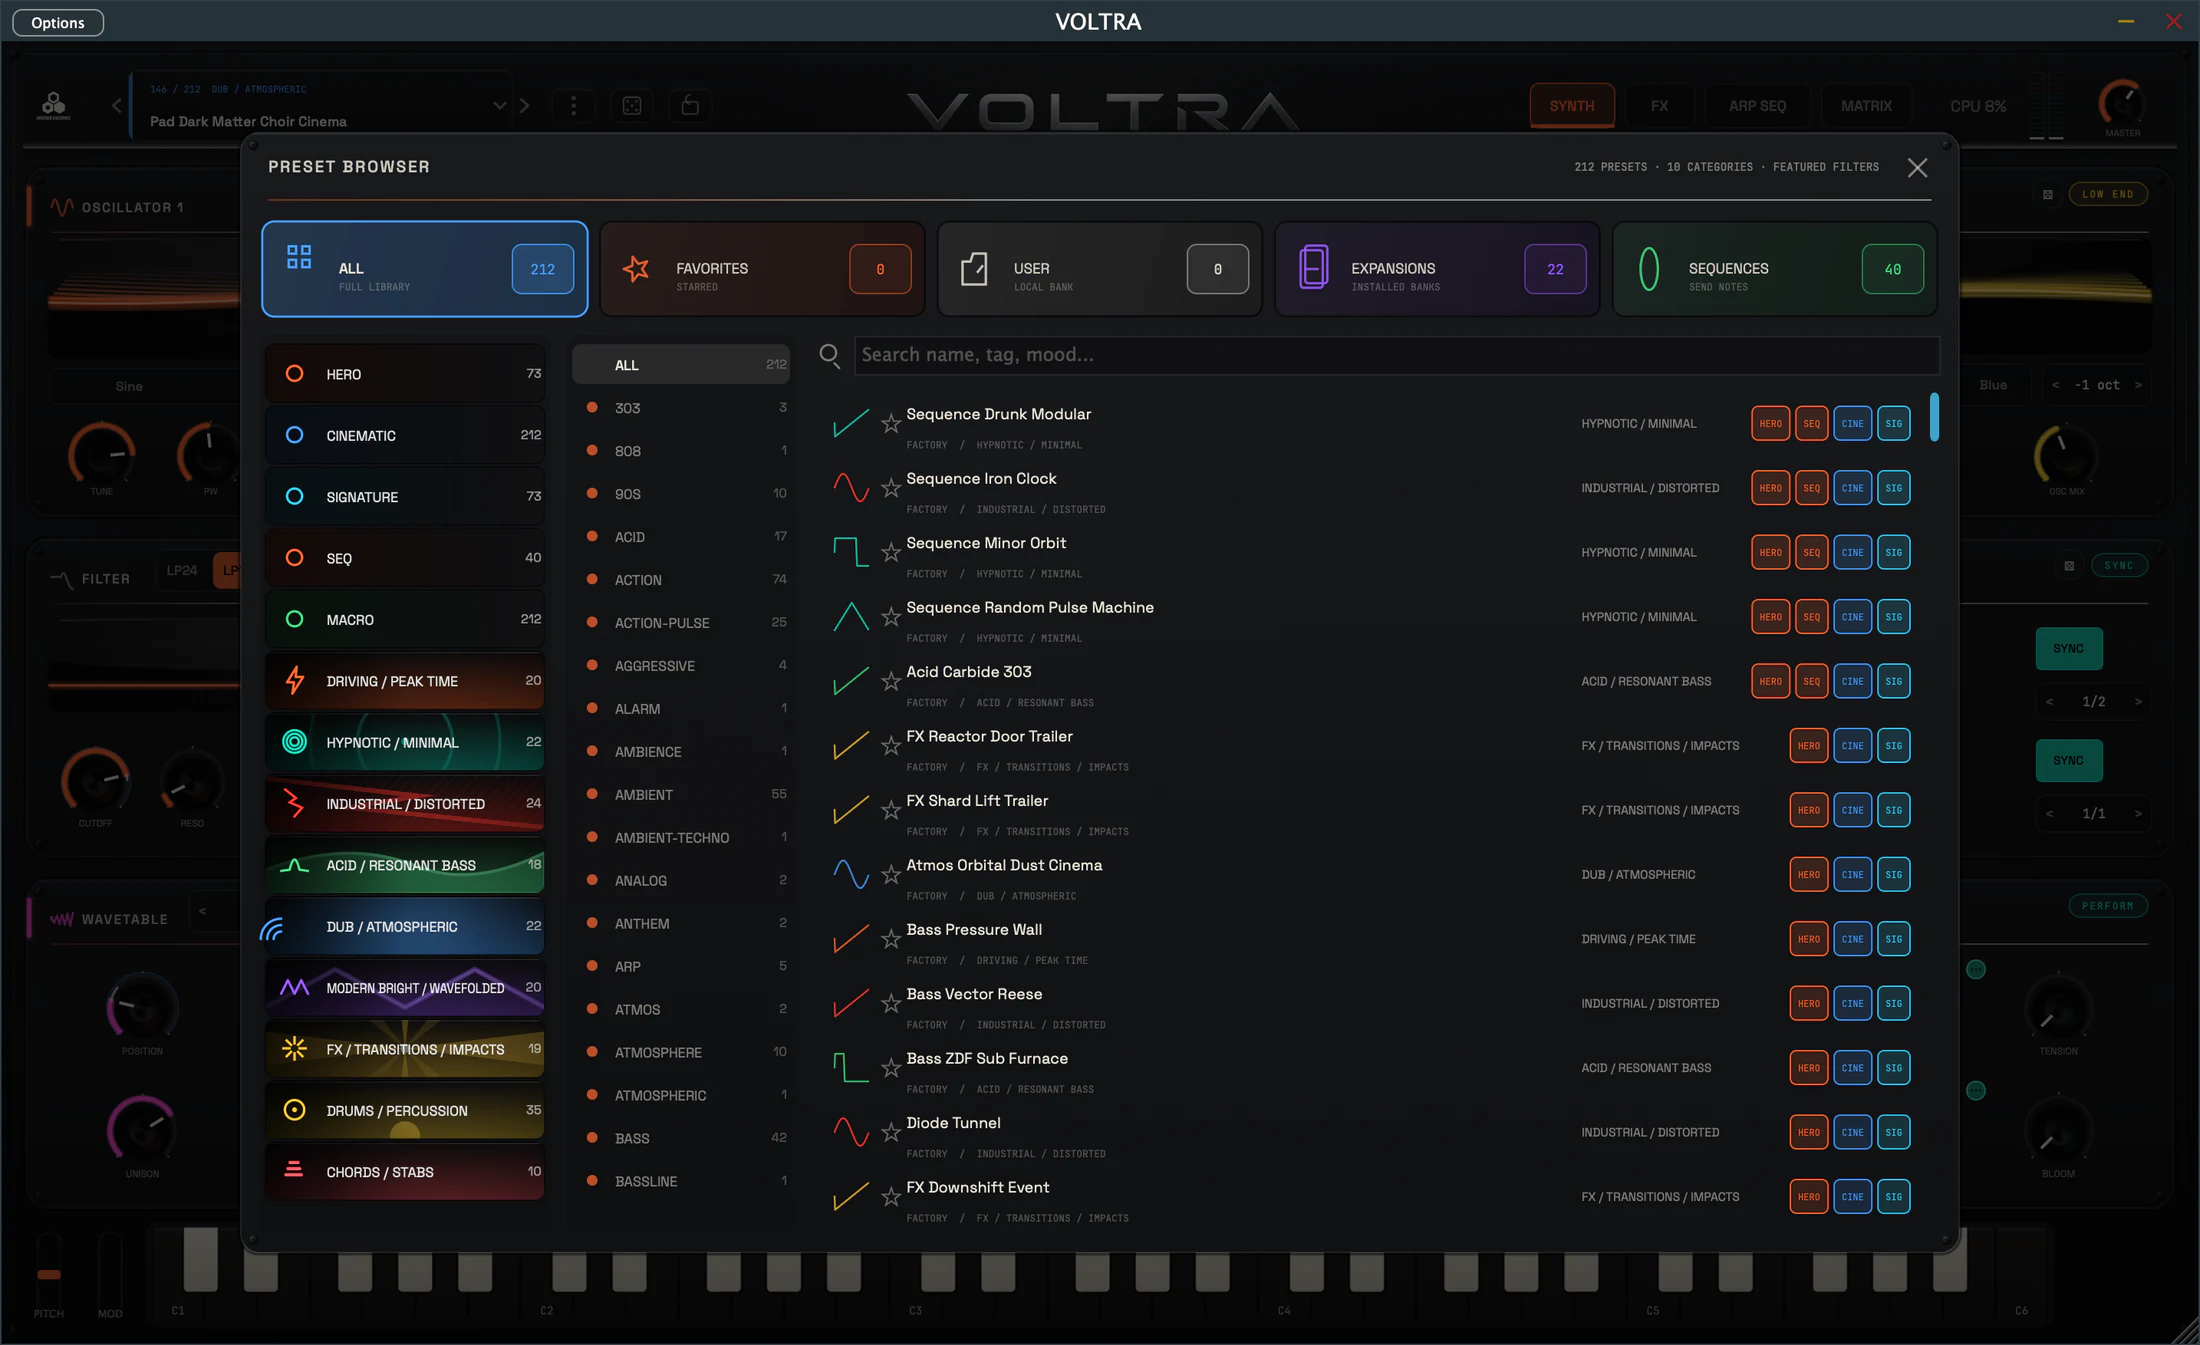Select the Dub / Atmospheric waves icon
Image resolution: width=2200 pixels, height=1345 pixels.
pyautogui.click(x=271, y=928)
